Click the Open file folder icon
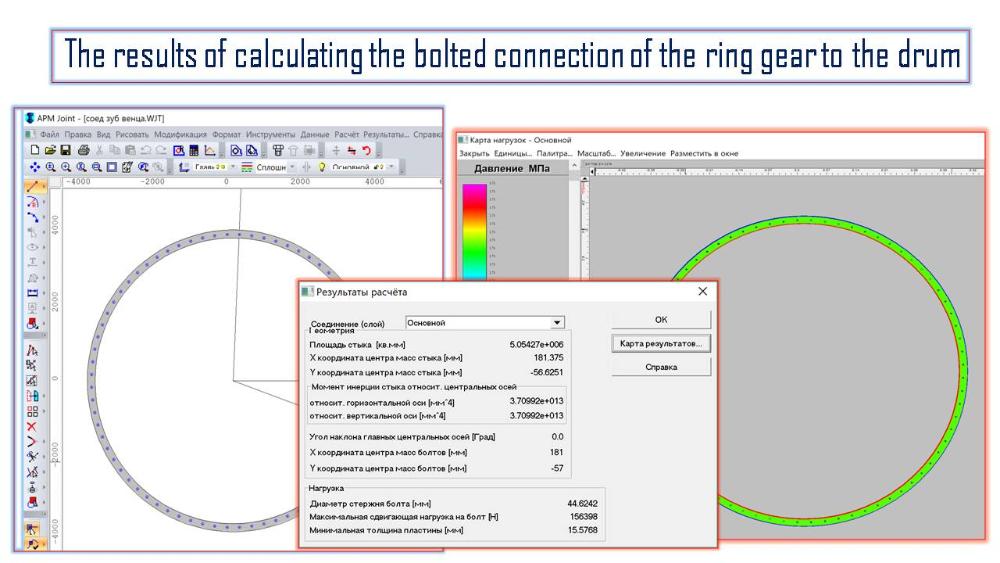The height and width of the screenshot is (563, 1000). pos(49,150)
